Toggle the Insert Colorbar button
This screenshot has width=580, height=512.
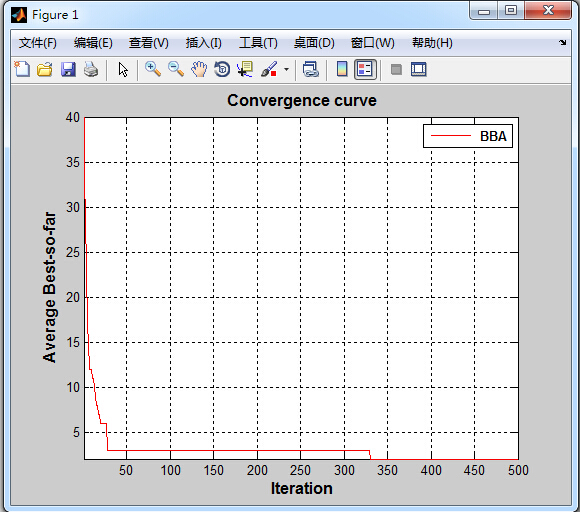click(x=342, y=69)
